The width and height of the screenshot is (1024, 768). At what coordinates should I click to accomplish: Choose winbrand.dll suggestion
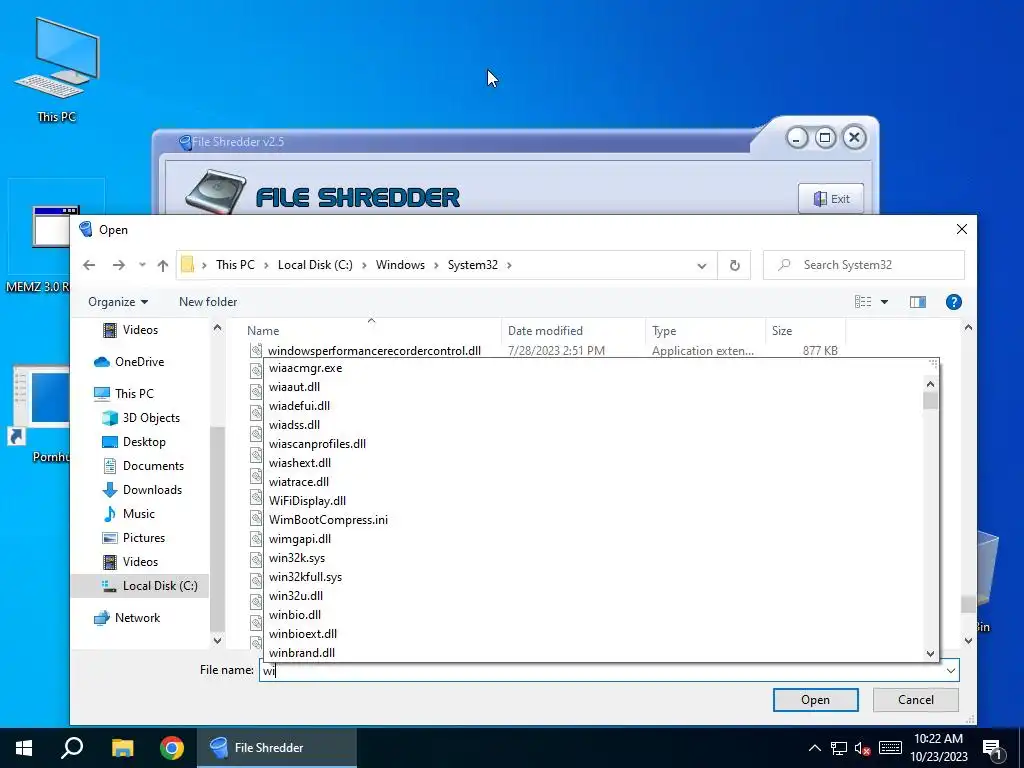click(302, 652)
